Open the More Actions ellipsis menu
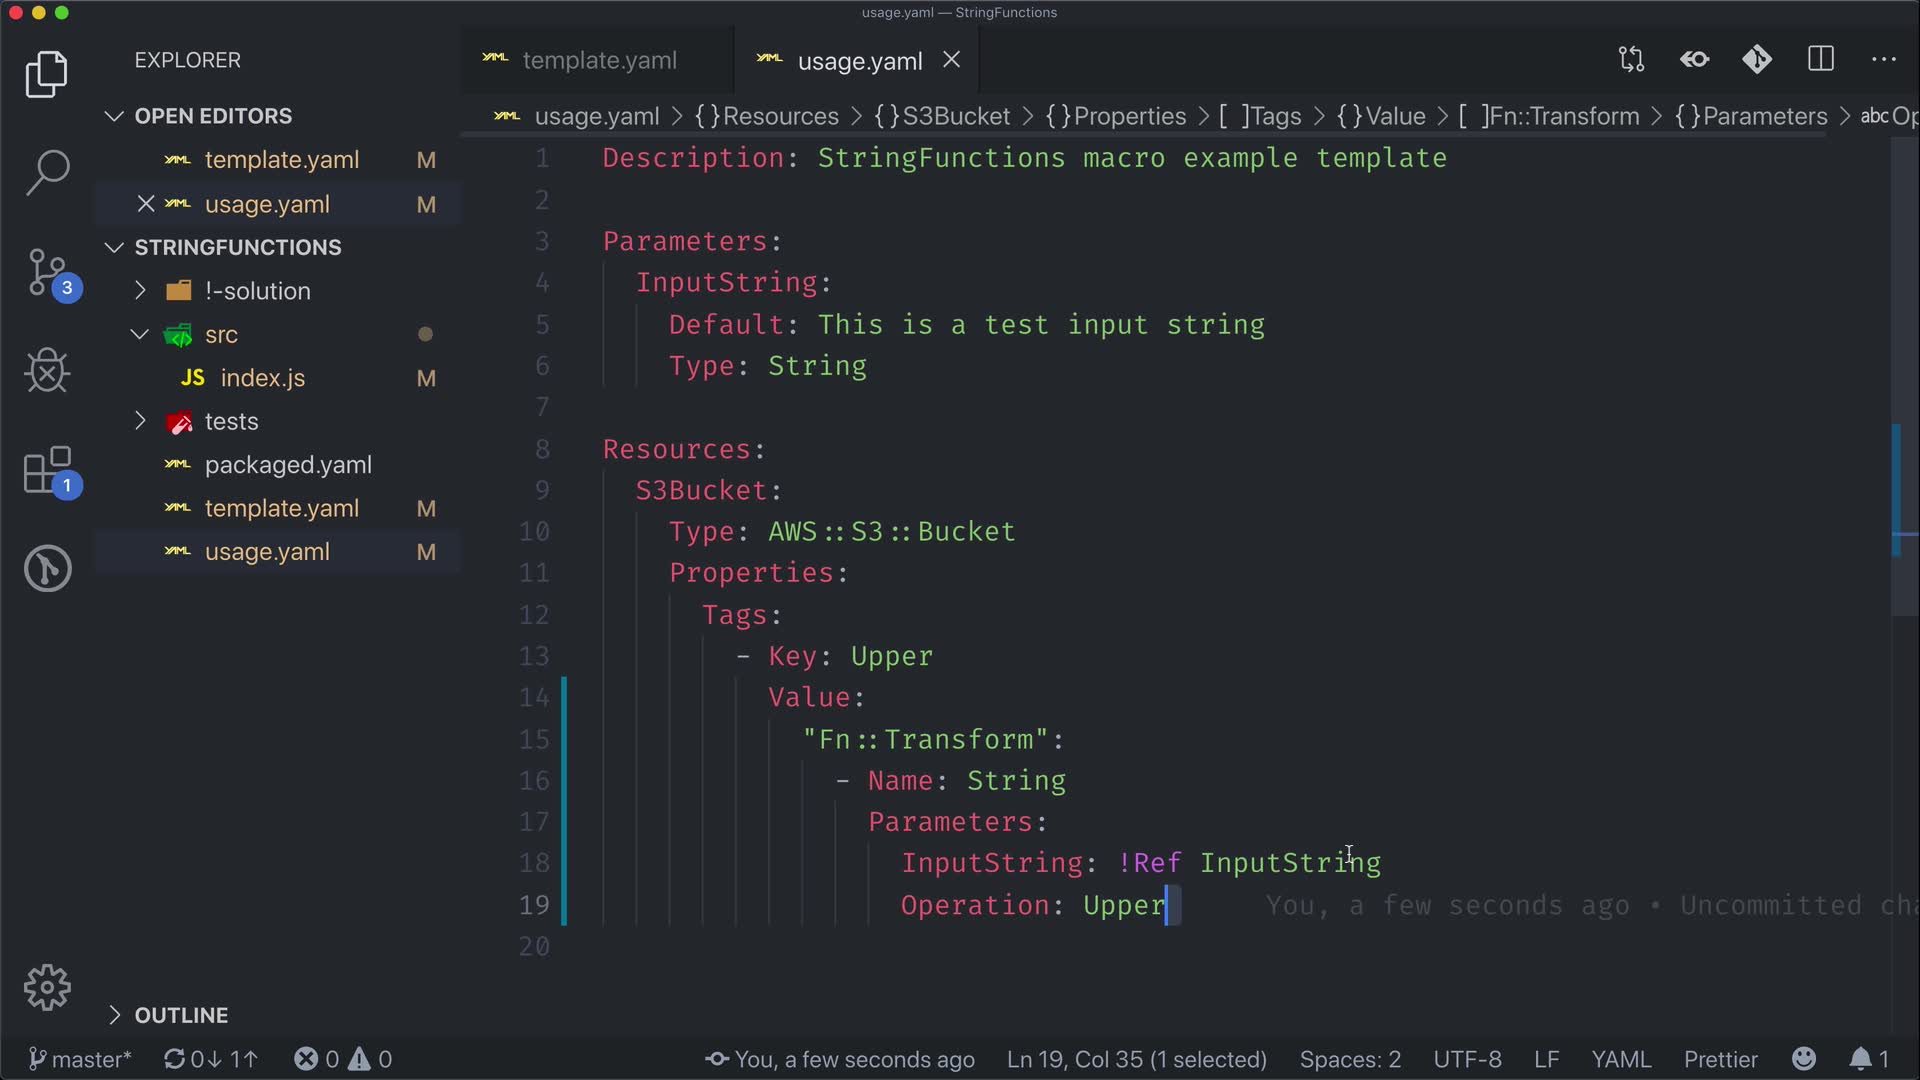The image size is (1920, 1080). [1884, 60]
